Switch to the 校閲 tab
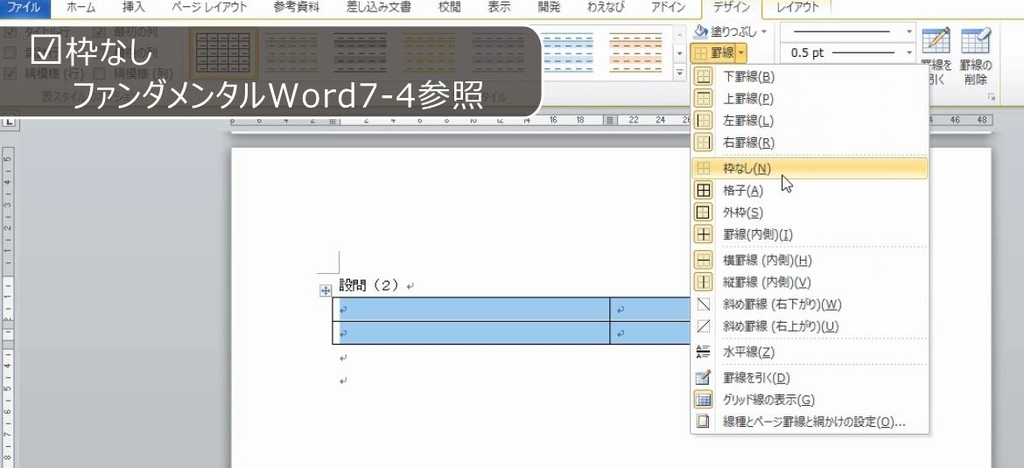This screenshot has height=468, width=1024. tap(451, 8)
